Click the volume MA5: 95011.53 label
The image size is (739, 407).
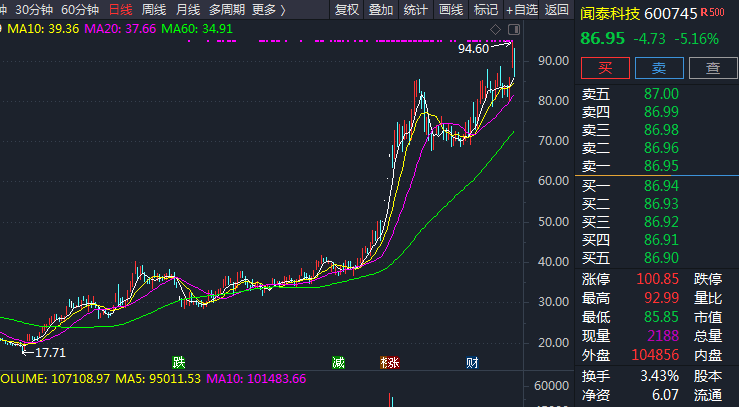coord(158,378)
